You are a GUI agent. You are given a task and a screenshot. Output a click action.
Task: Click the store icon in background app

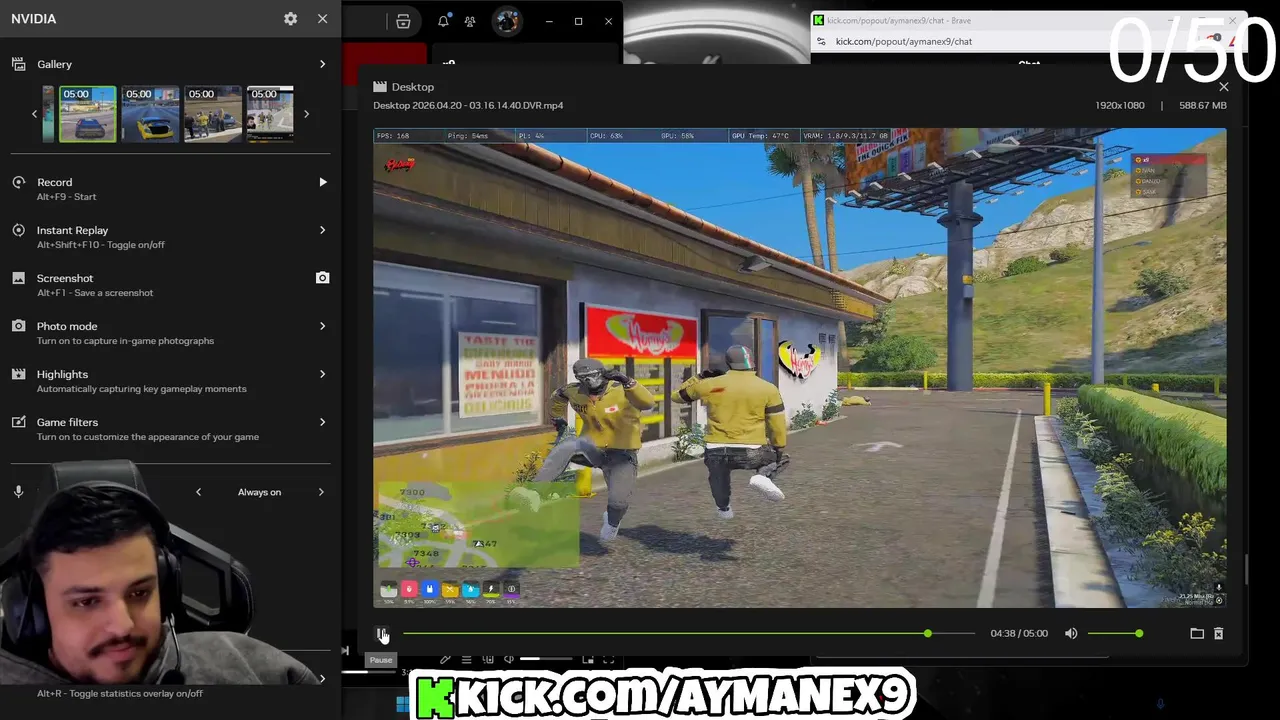point(403,21)
